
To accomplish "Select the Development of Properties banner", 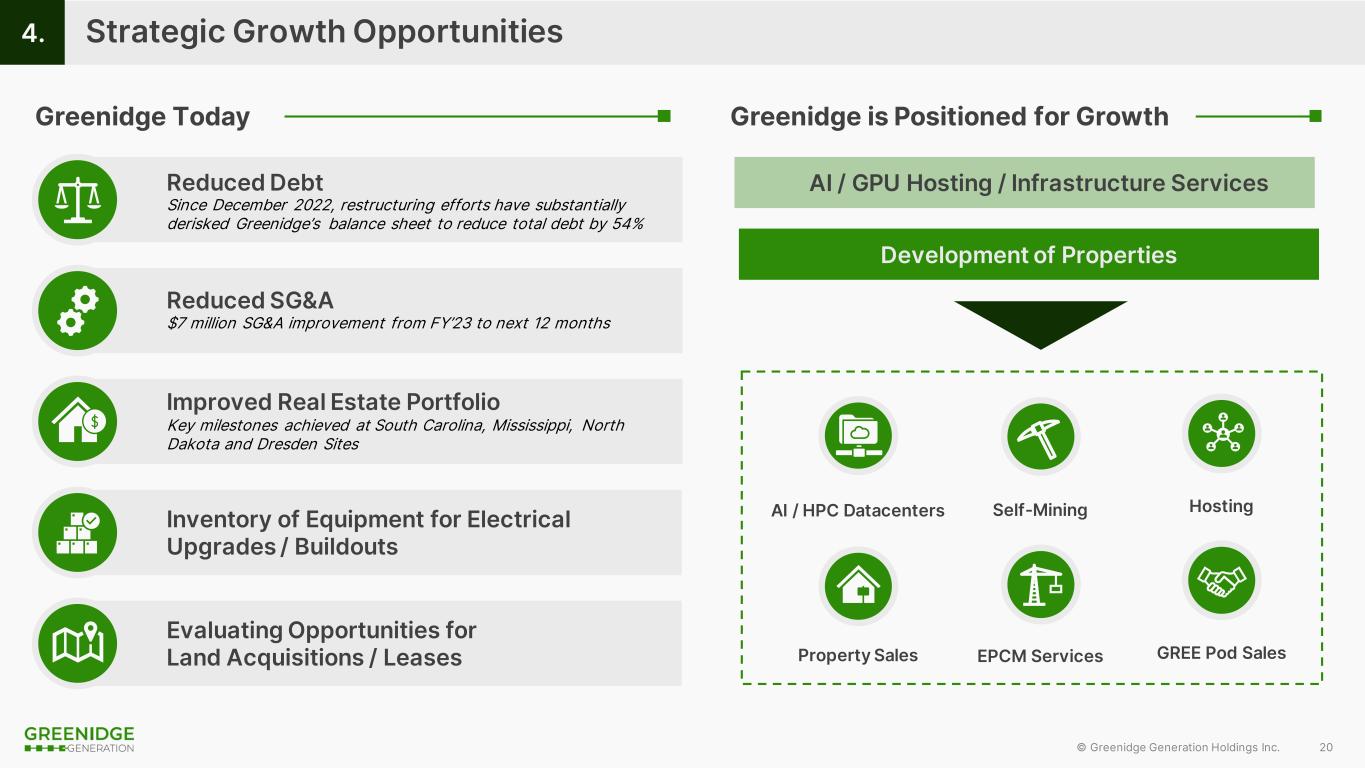I will pyautogui.click(x=1028, y=255).
